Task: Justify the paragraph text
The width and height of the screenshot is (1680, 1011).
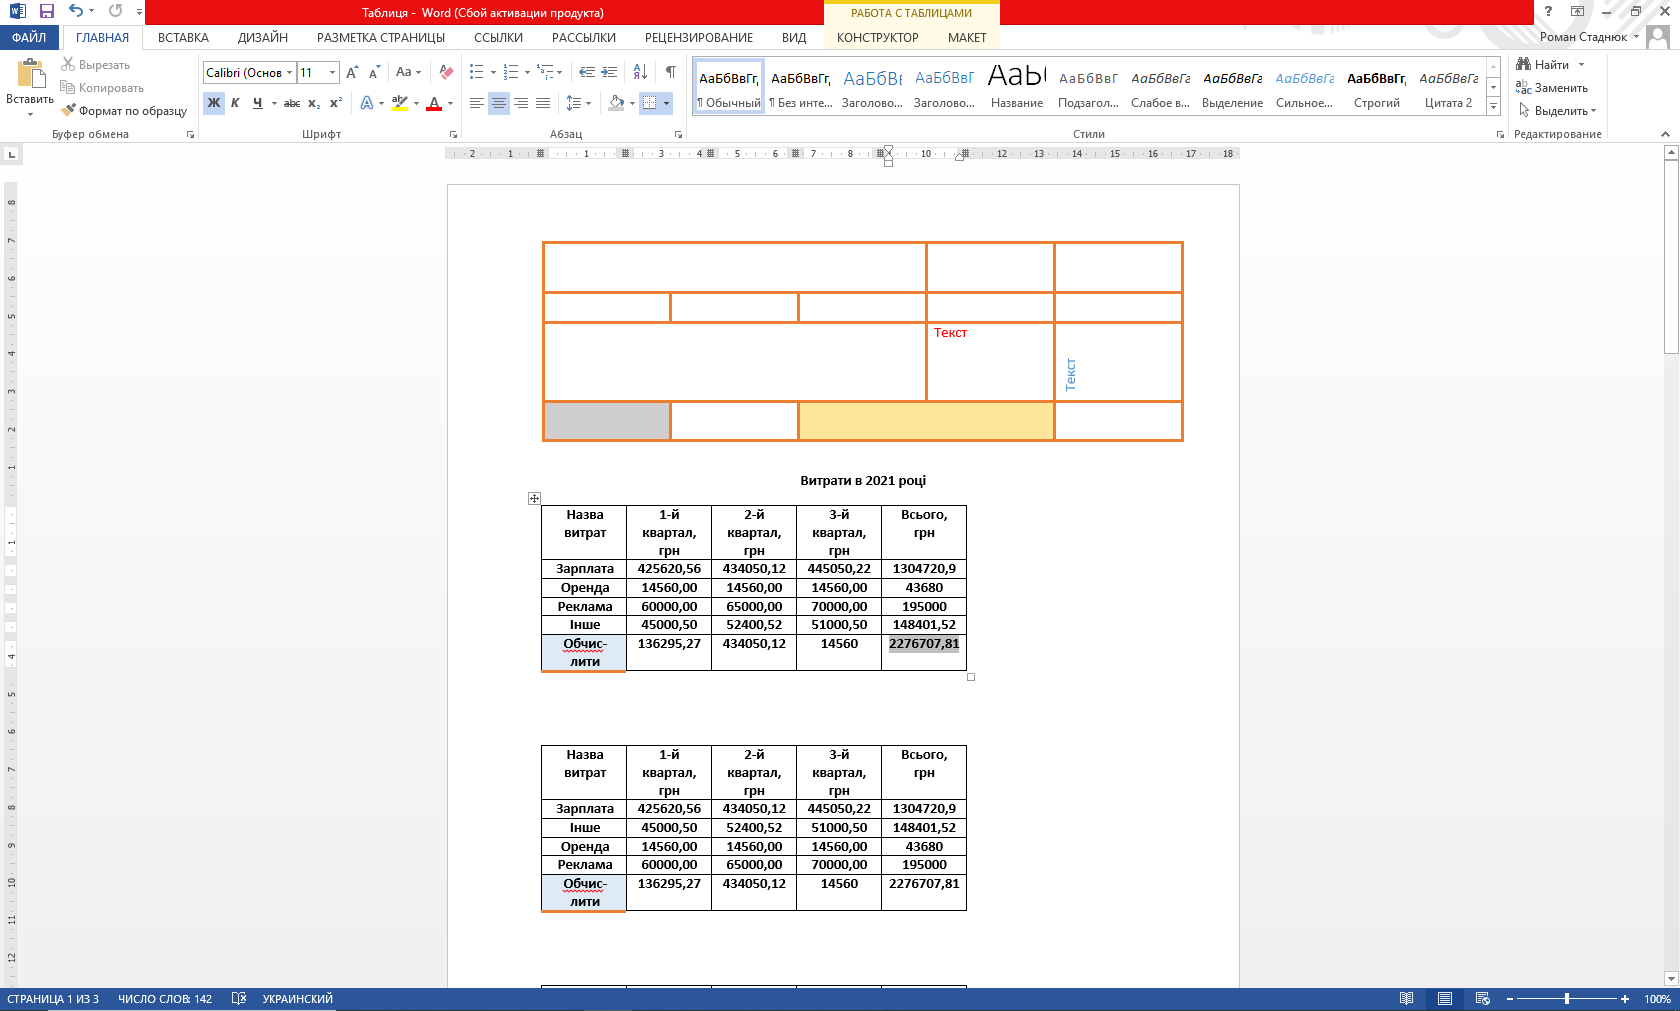Action: 543,103
